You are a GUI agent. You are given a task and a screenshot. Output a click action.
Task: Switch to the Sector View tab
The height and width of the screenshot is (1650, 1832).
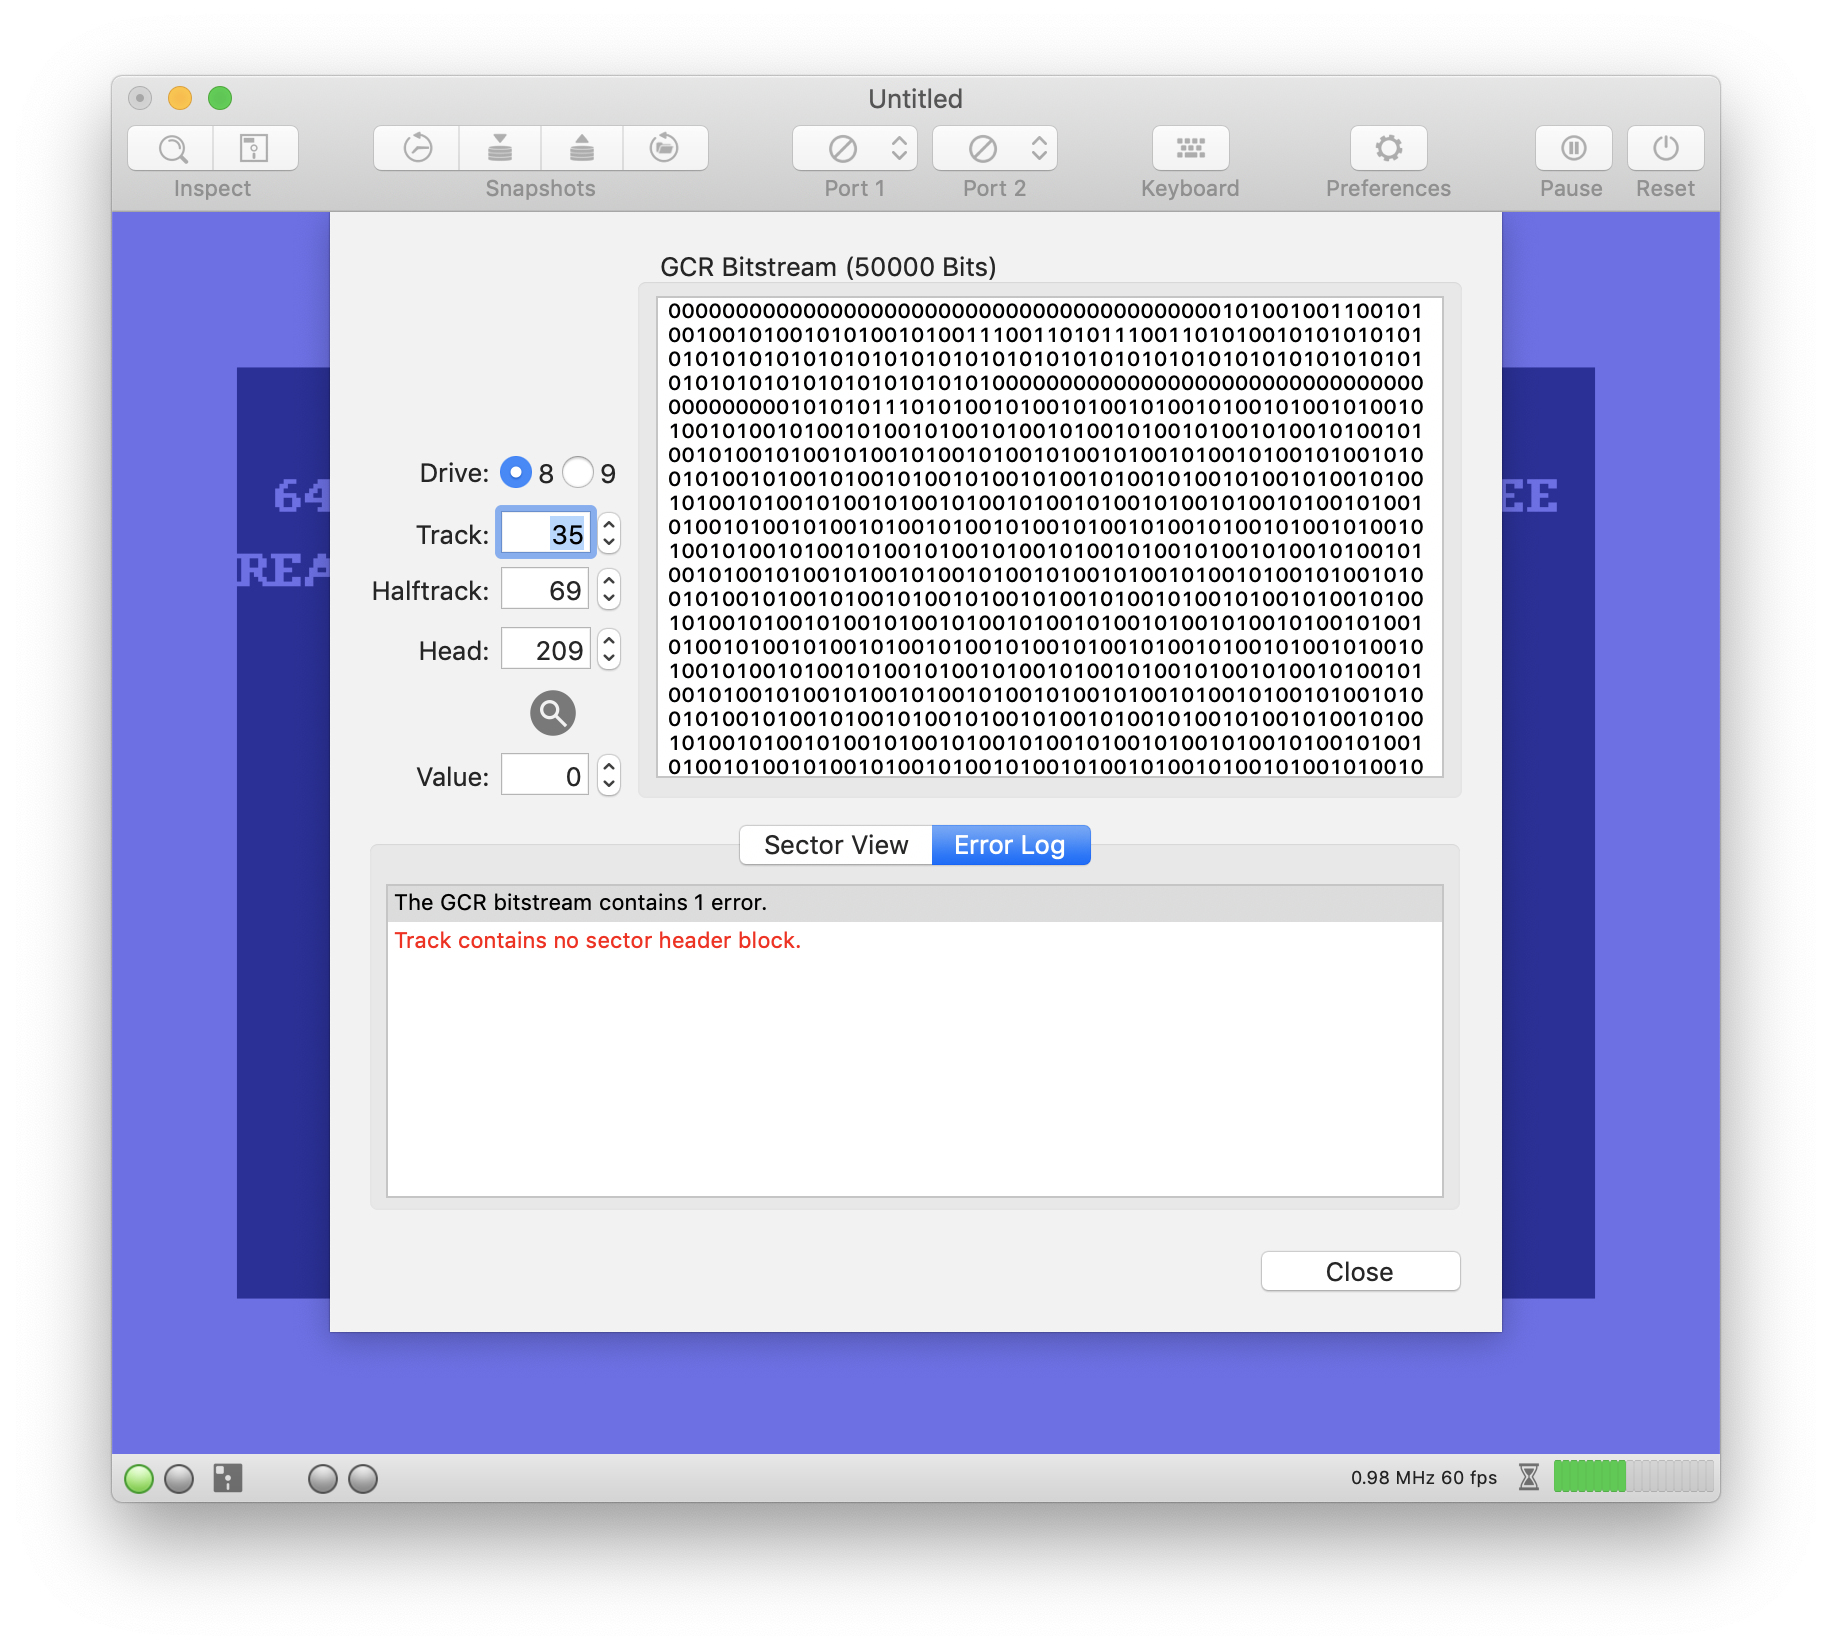(x=836, y=845)
